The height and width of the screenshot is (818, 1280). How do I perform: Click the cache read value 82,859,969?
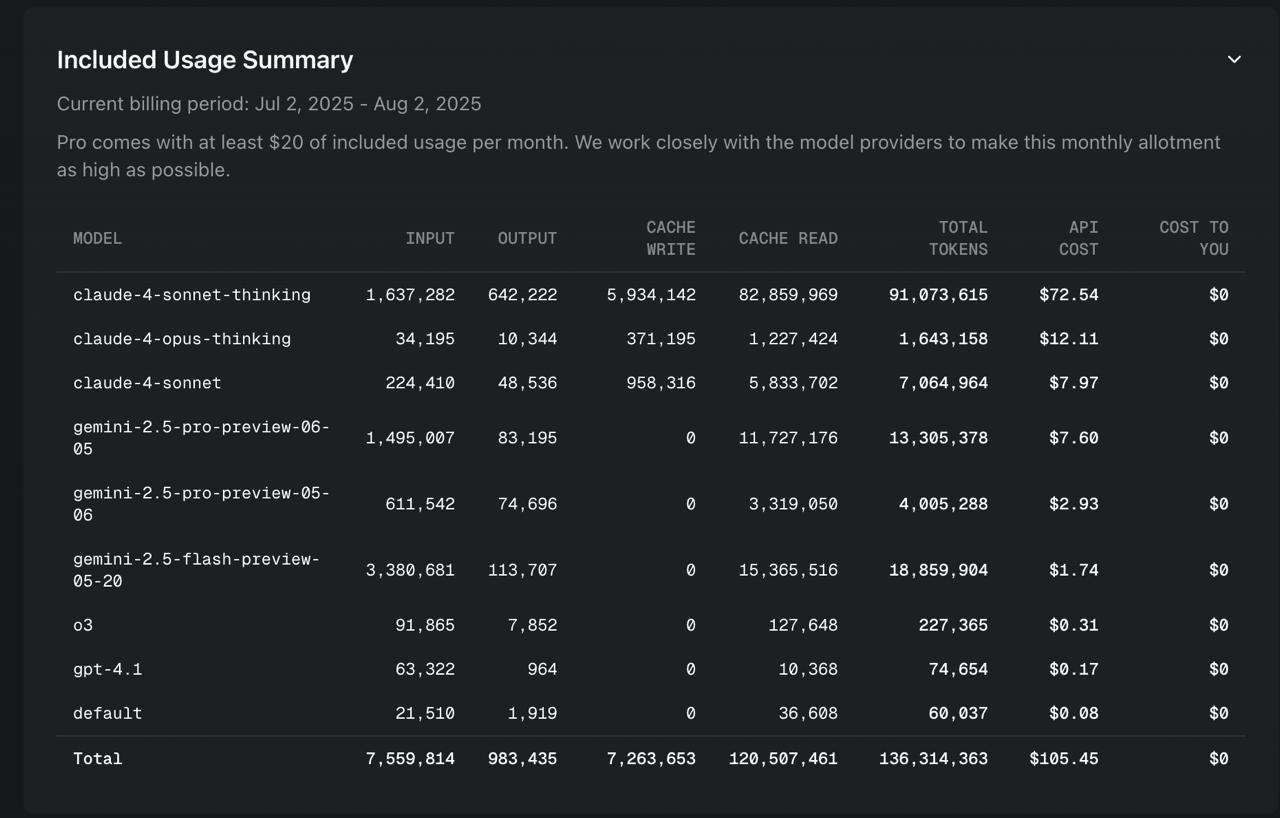(x=789, y=295)
